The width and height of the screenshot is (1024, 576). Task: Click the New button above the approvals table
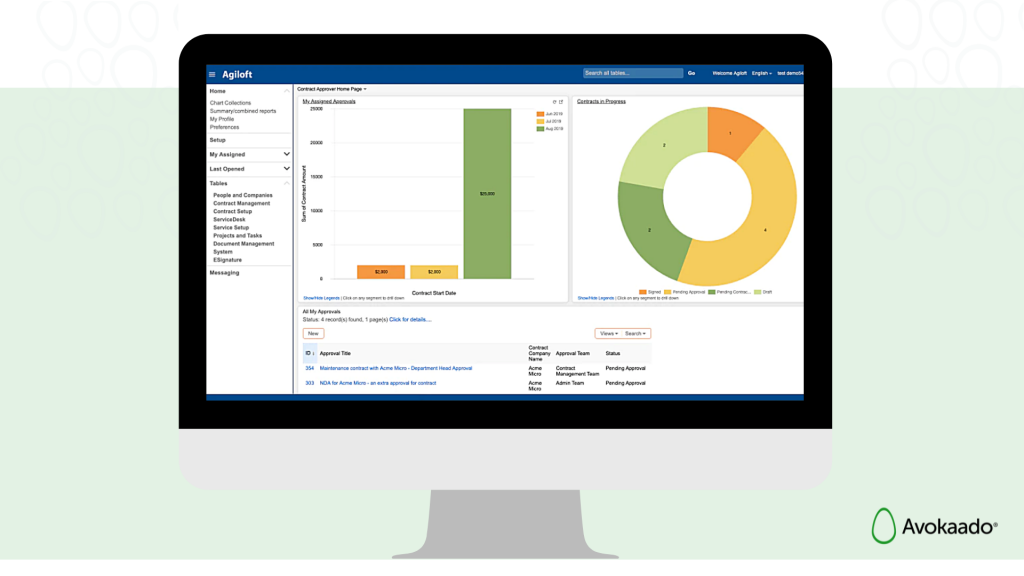tap(313, 333)
